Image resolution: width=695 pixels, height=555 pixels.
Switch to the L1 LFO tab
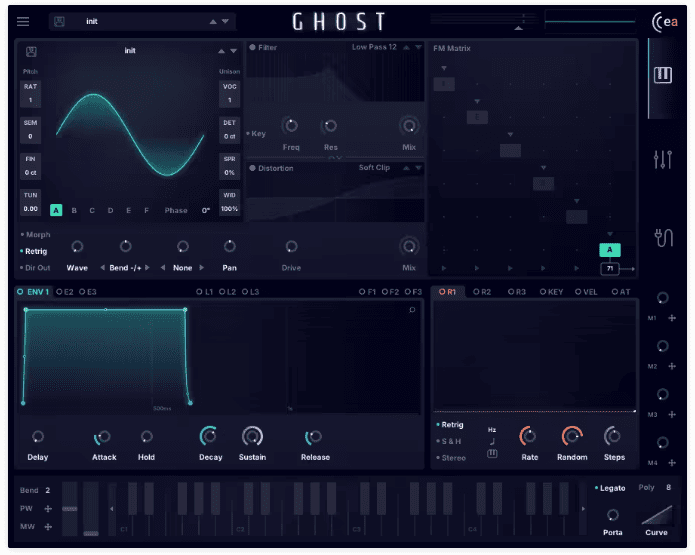[x=204, y=292]
